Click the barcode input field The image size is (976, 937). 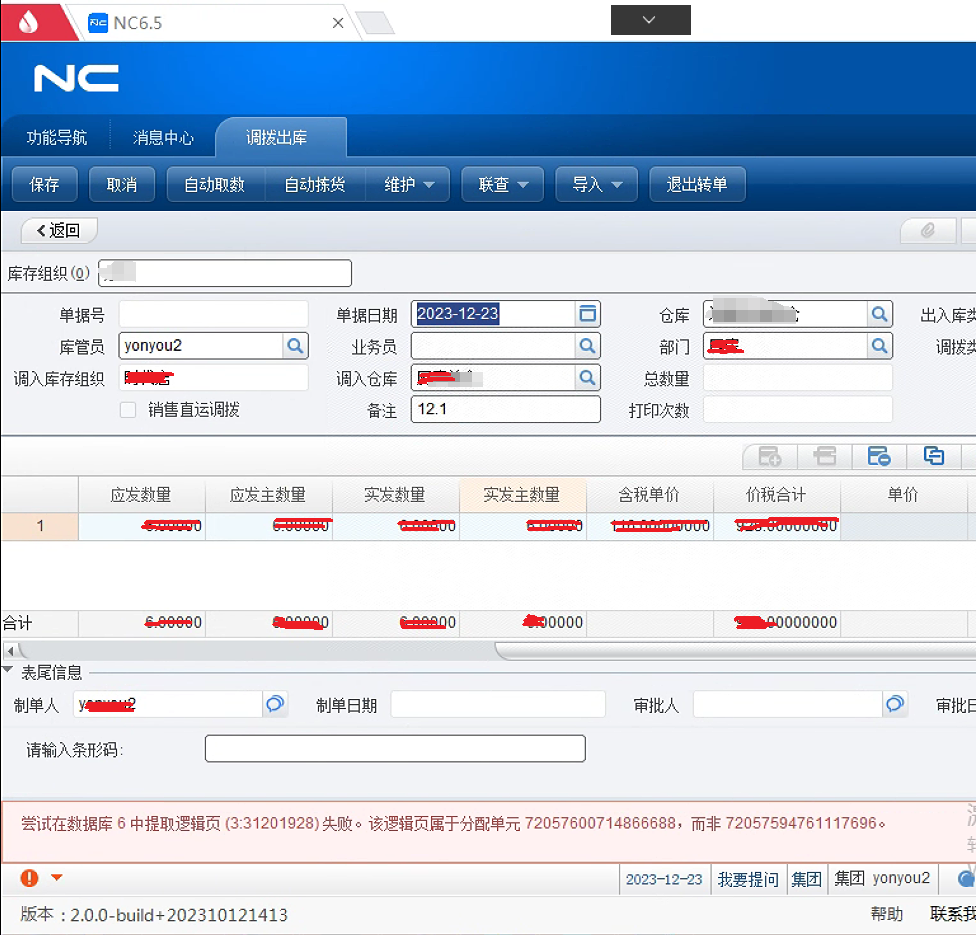click(395, 749)
